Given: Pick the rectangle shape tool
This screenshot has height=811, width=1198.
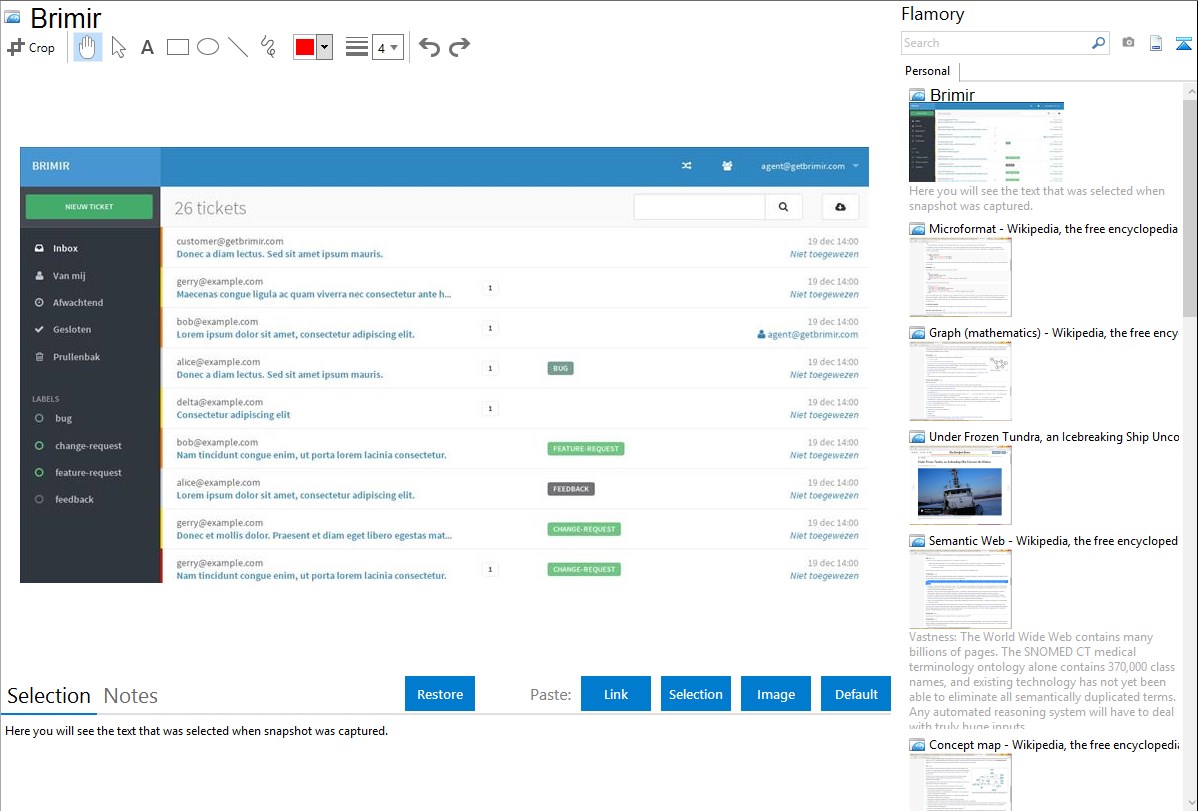Looking at the screenshot, I should [177, 47].
